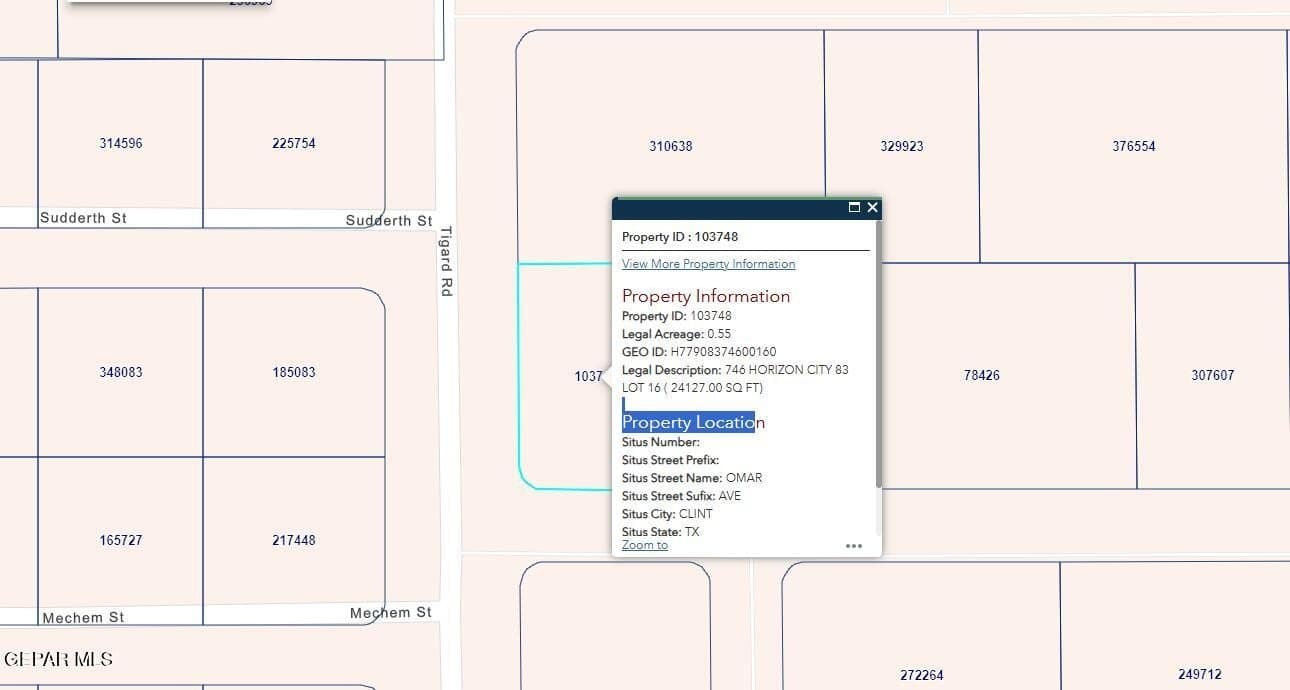Click parcel 185083 on the map

(x=293, y=372)
